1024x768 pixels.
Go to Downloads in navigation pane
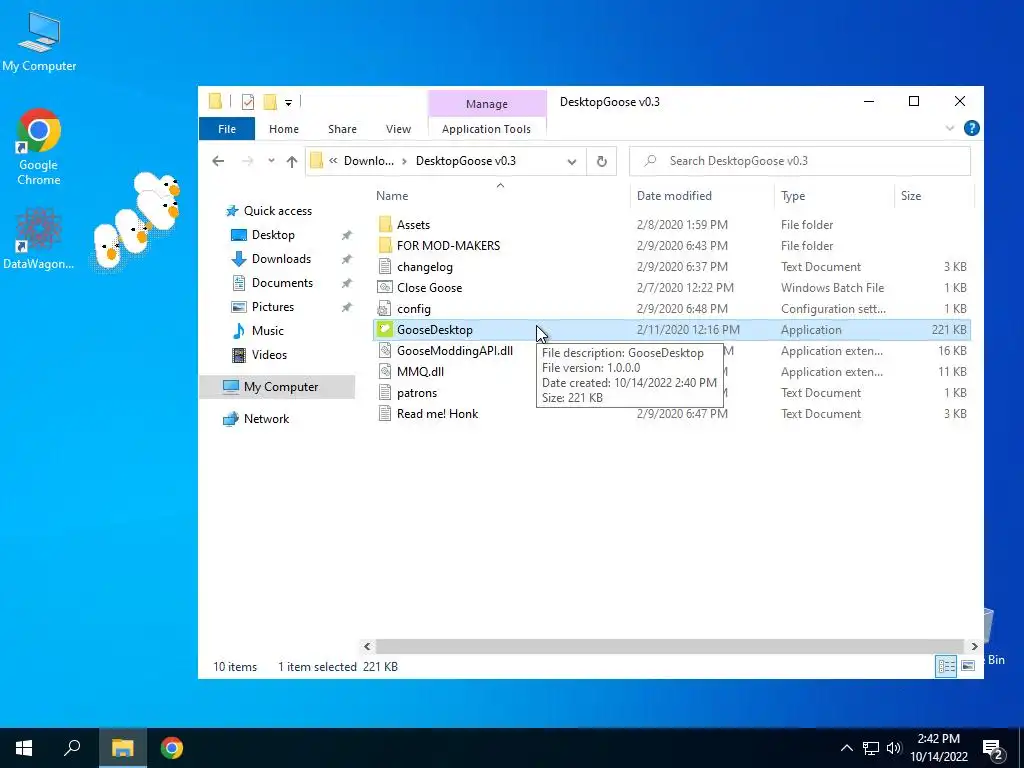[x=281, y=259]
